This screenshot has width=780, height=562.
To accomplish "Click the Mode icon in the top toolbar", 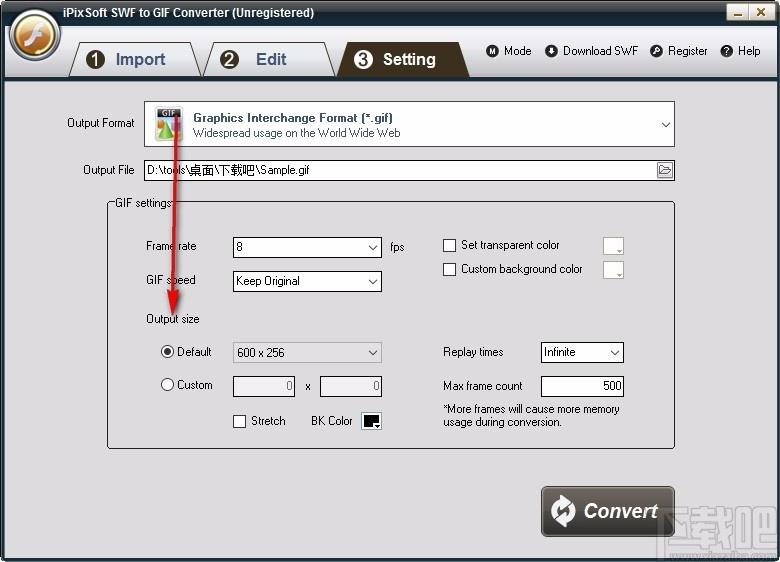I will click(x=492, y=51).
